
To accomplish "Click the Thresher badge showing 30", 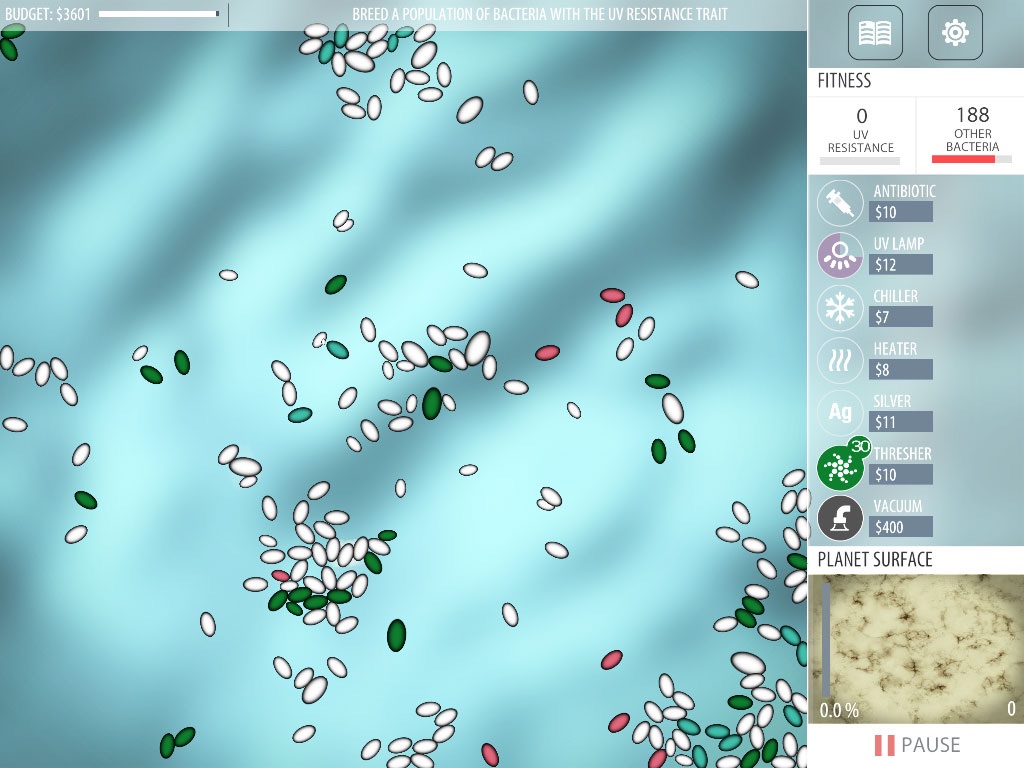I will point(860,447).
